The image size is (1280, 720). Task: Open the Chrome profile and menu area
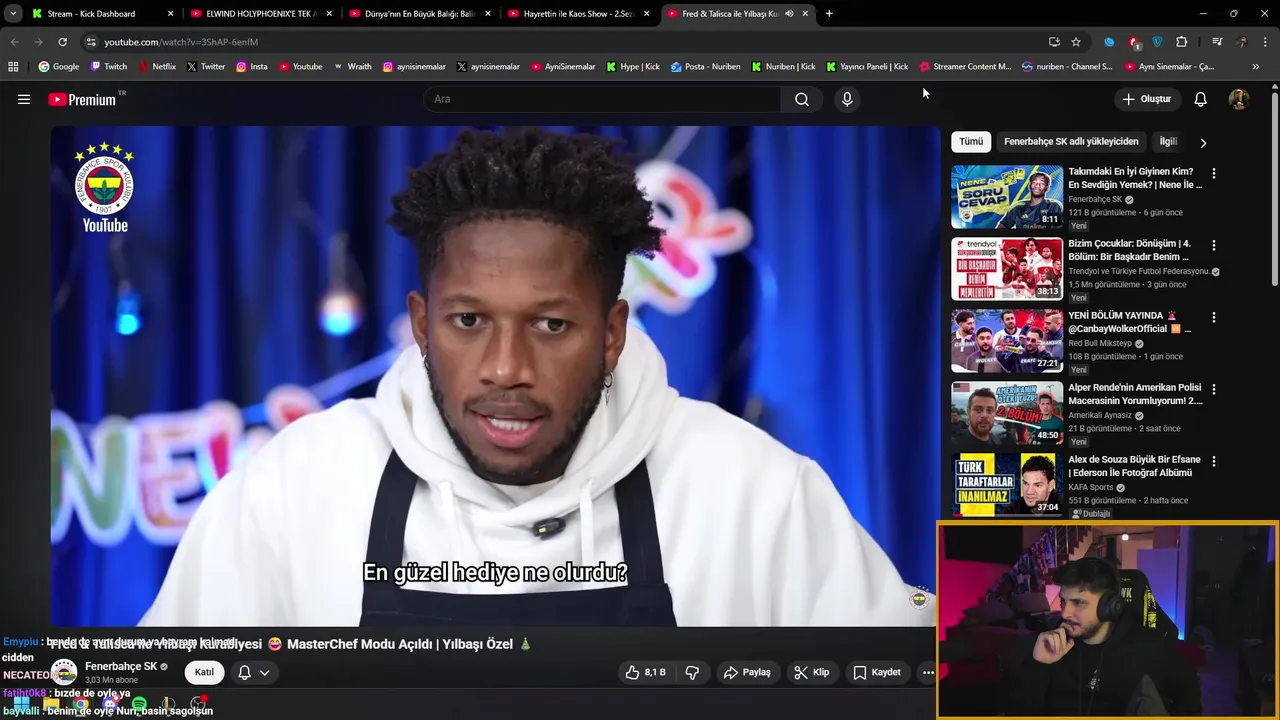tap(1242, 42)
